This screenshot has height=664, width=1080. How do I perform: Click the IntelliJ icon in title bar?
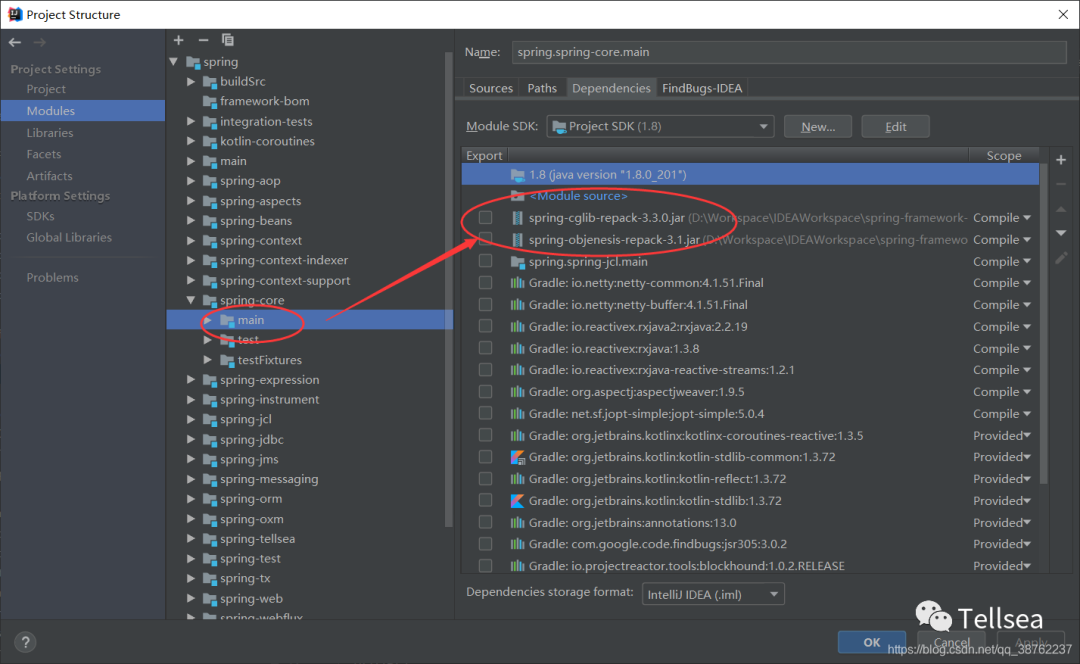(x=14, y=14)
